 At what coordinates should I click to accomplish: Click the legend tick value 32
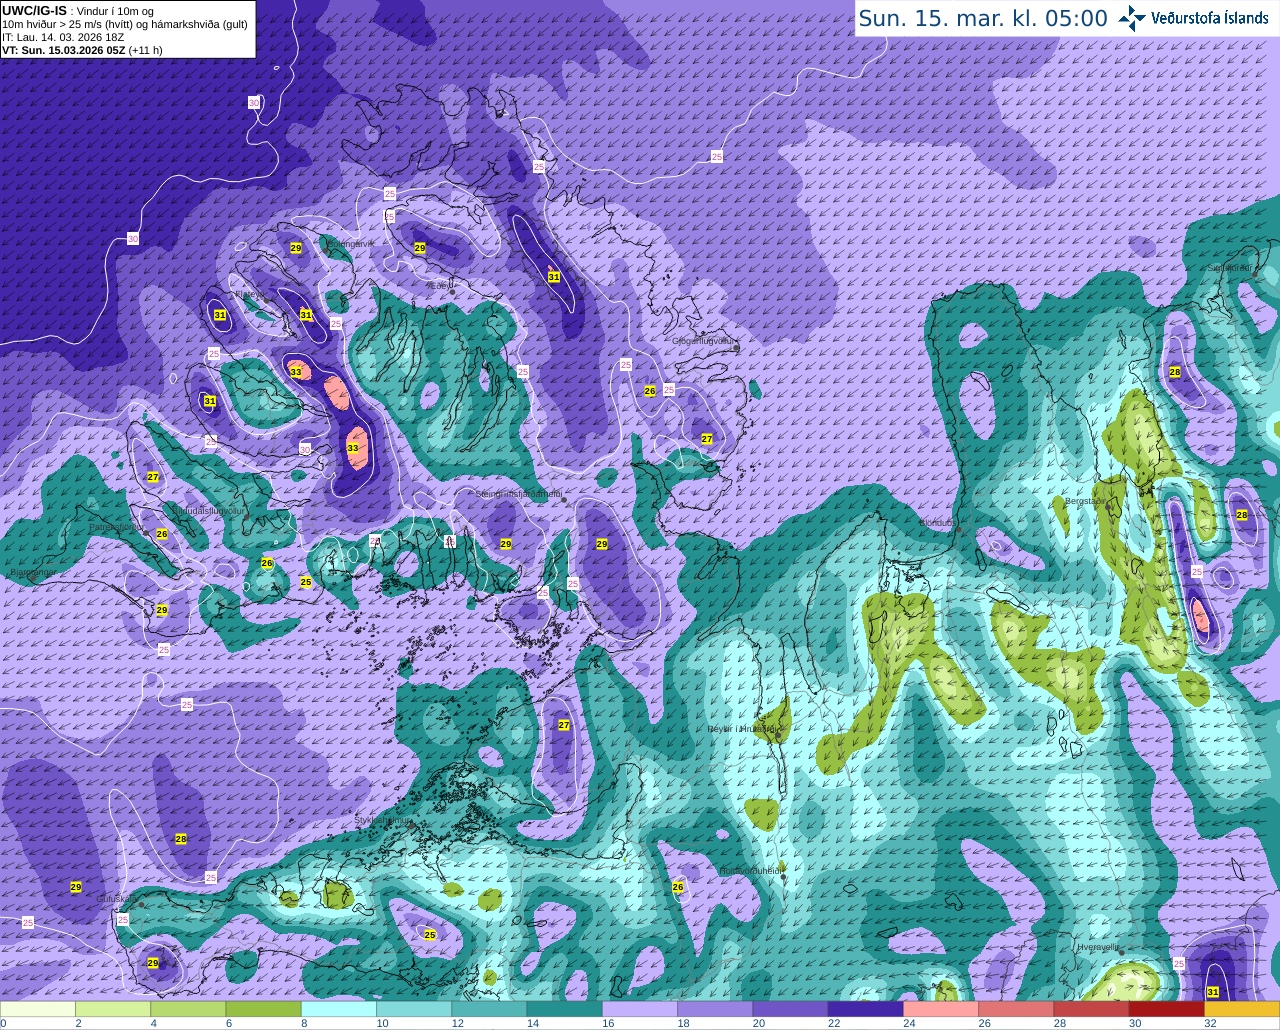[1211, 1023]
